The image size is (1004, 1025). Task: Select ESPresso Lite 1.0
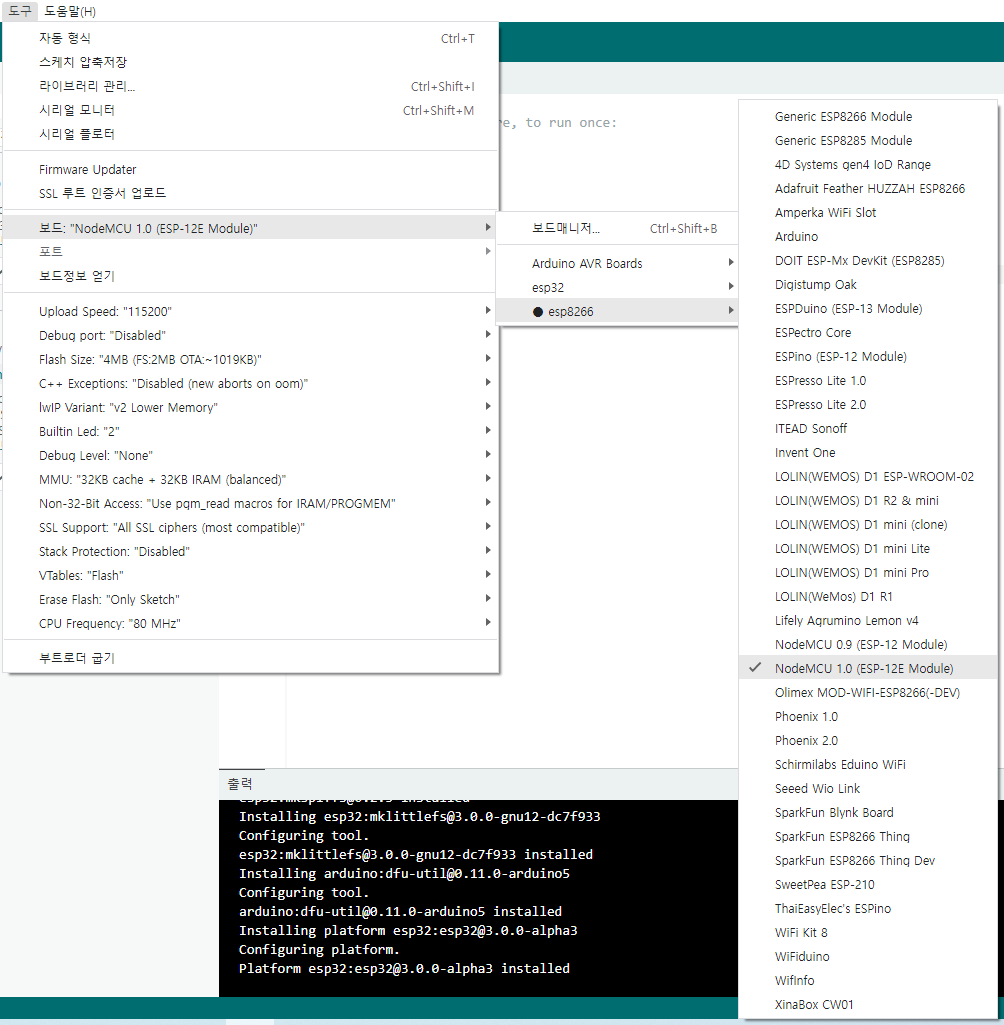point(868,380)
